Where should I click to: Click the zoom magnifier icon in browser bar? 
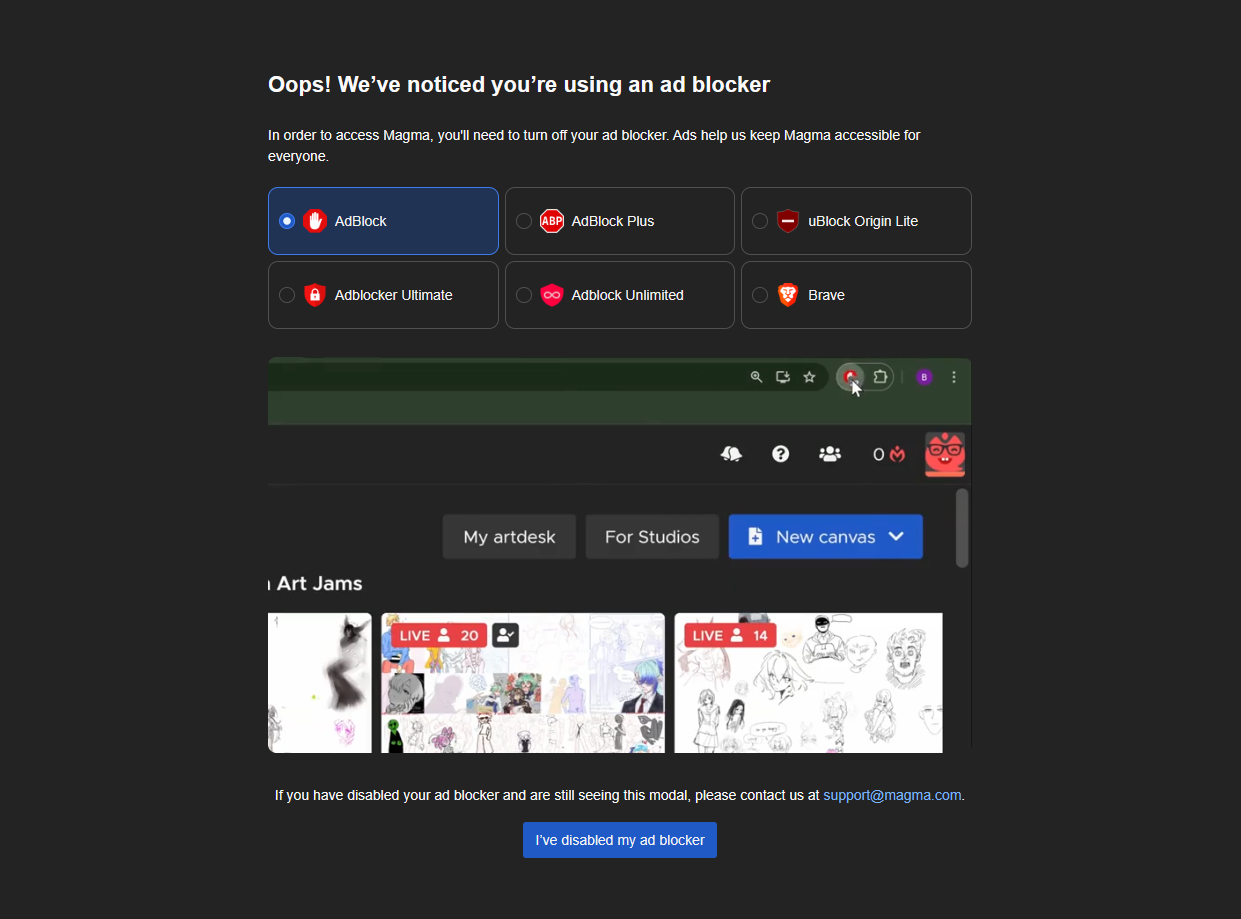[x=756, y=377]
